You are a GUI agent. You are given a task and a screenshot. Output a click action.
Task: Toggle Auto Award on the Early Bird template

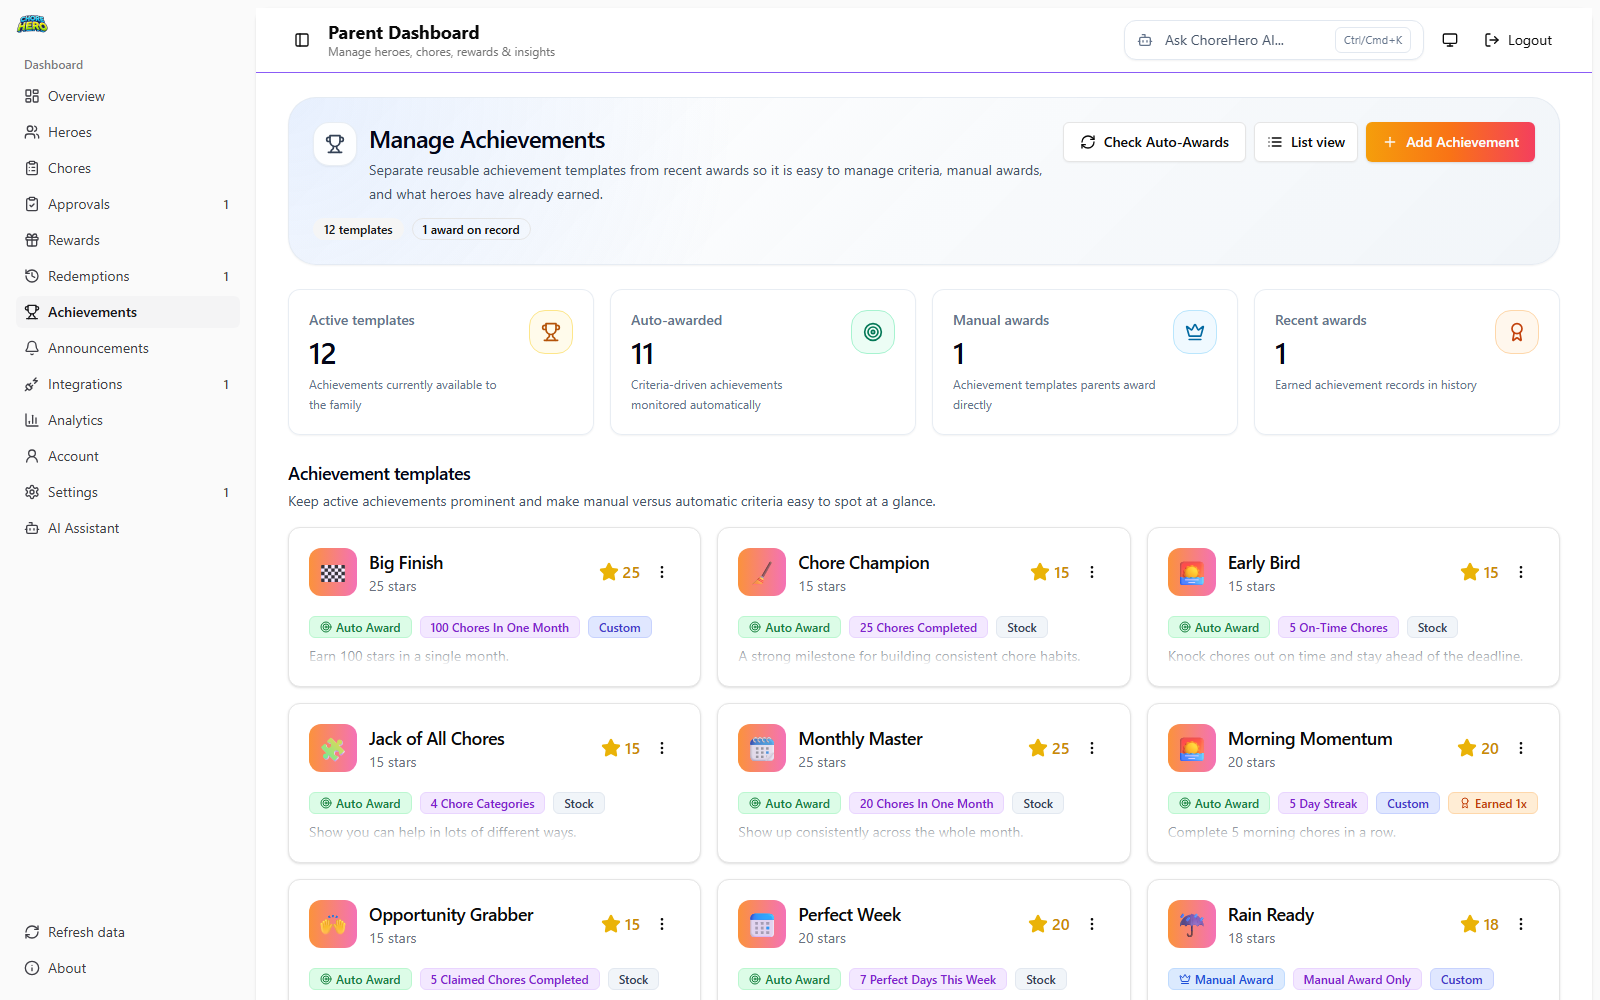point(1218,627)
